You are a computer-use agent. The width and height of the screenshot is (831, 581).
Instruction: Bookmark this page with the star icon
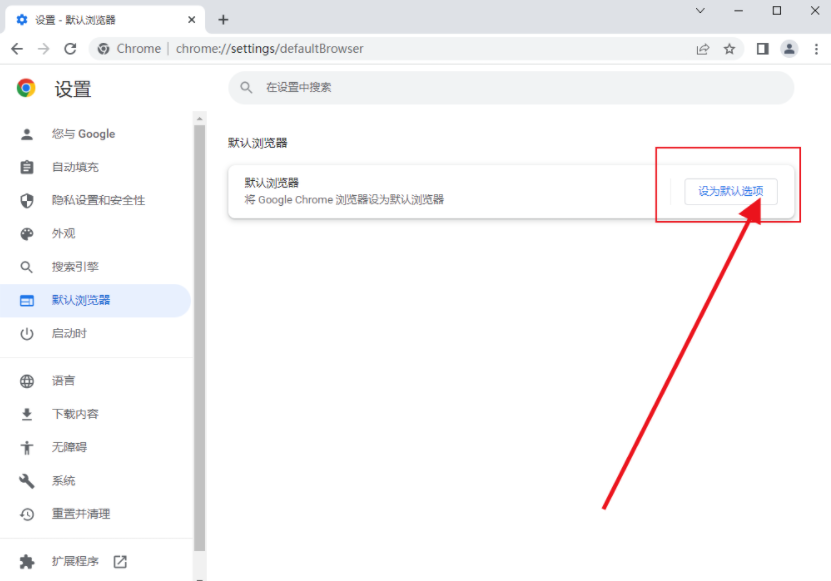click(x=730, y=49)
